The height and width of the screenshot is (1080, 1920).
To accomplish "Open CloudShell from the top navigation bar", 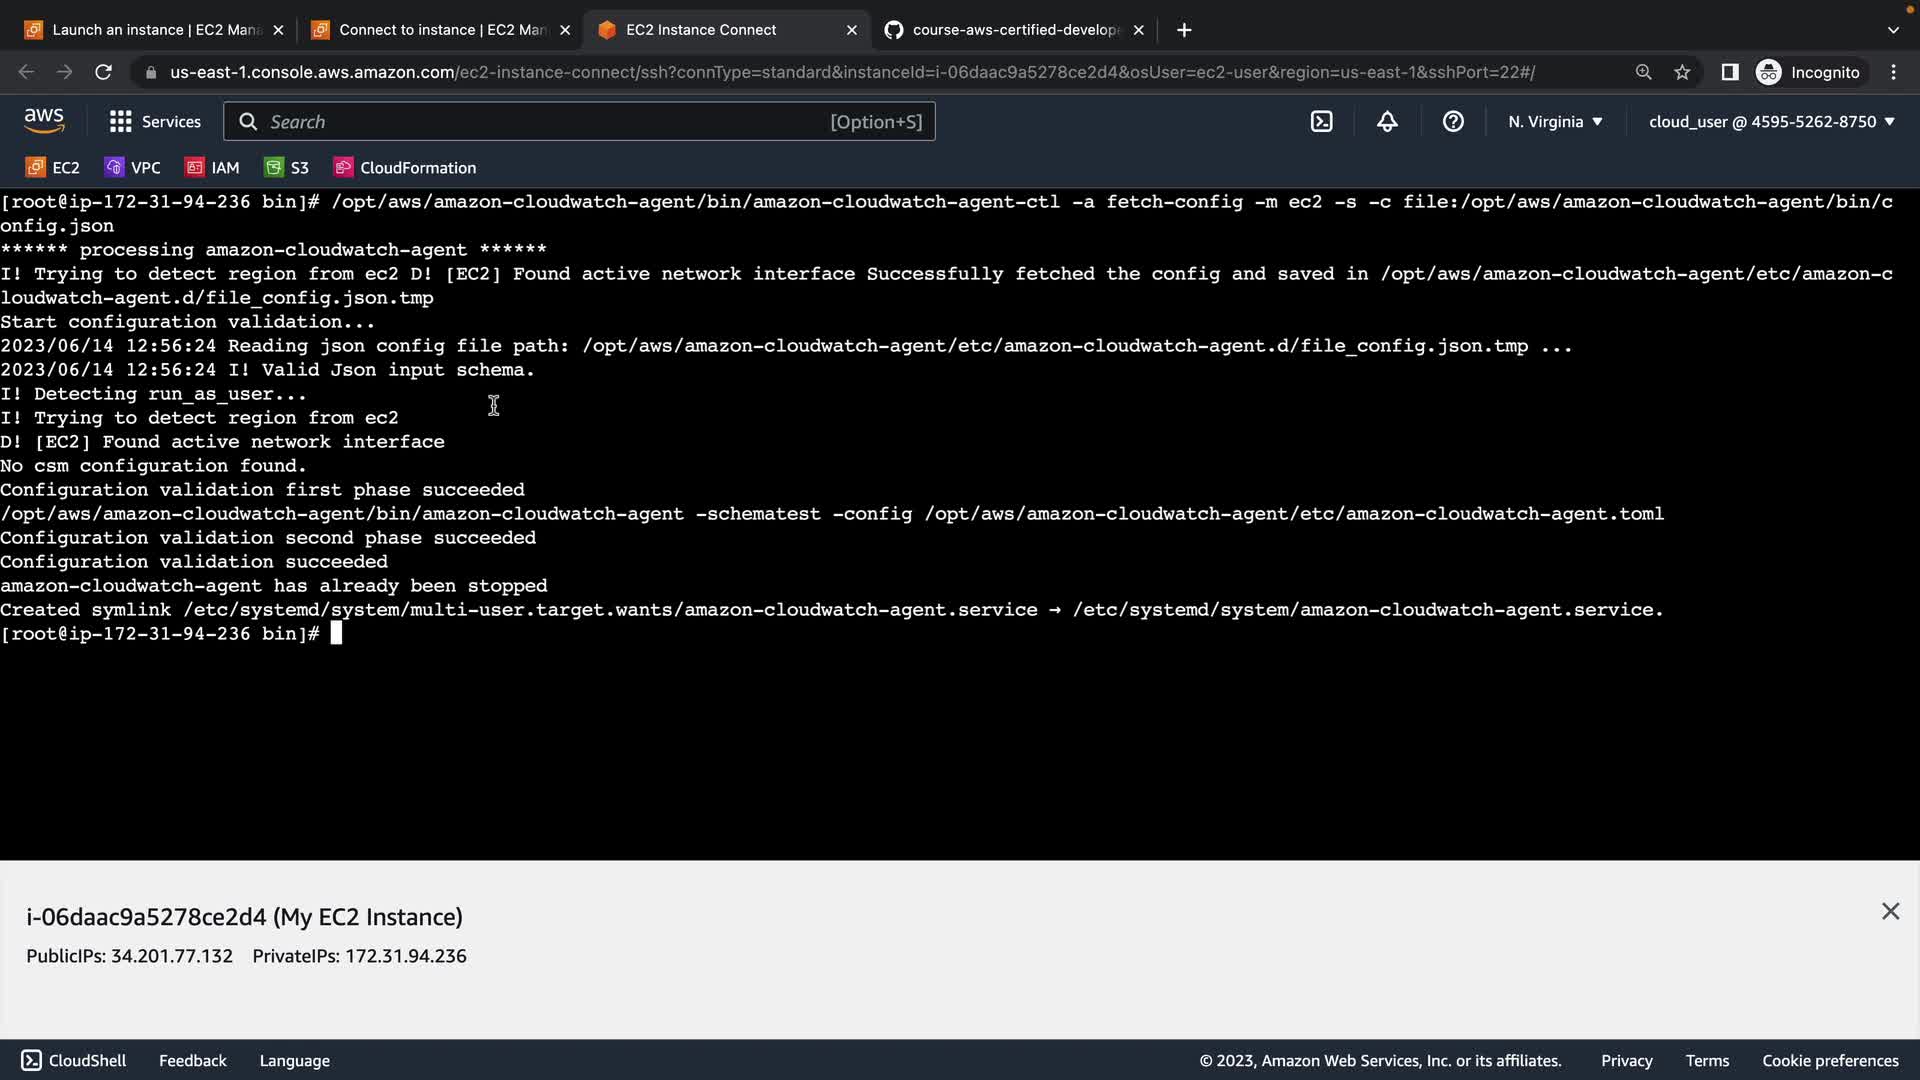I will coord(1322,122).
